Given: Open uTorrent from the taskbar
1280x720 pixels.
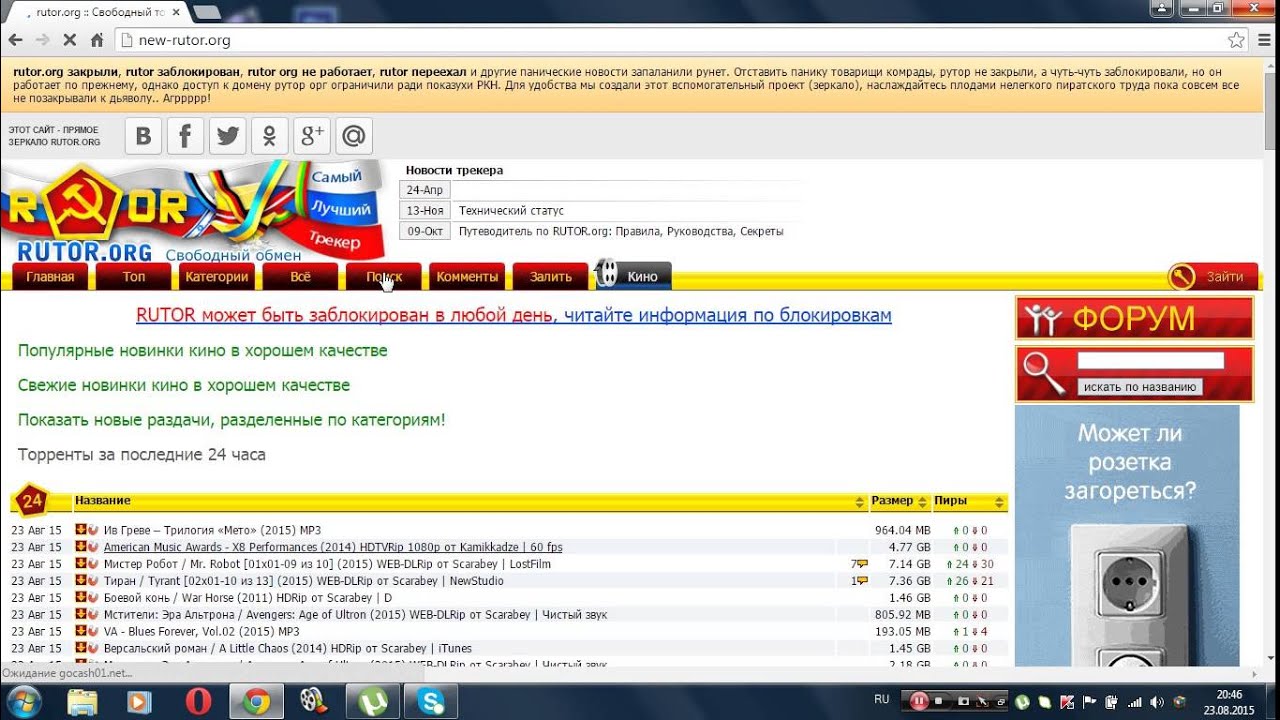Looking at the screenshot, I should 372,702.
